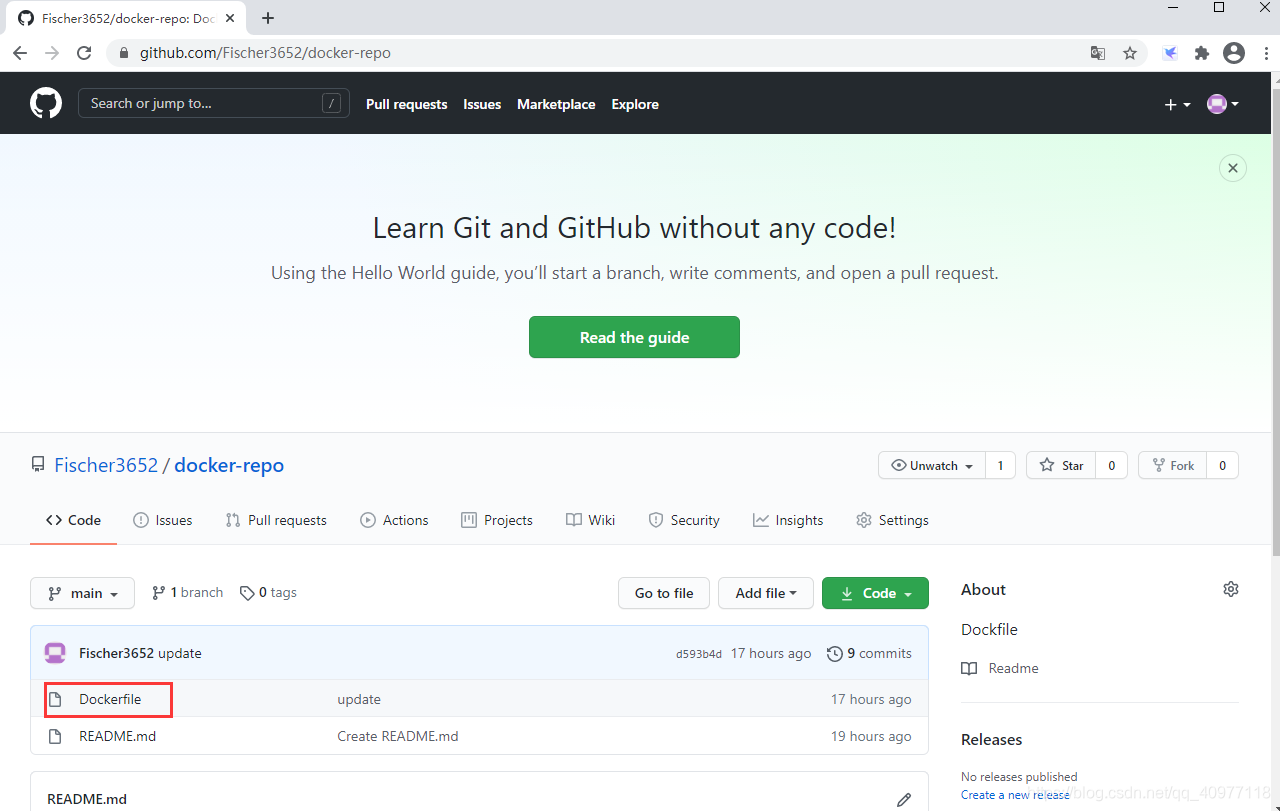Switch to the Wiki tab
Image resolution: width=1280 pixels, height=811 pixels.
tap(590, 520)
